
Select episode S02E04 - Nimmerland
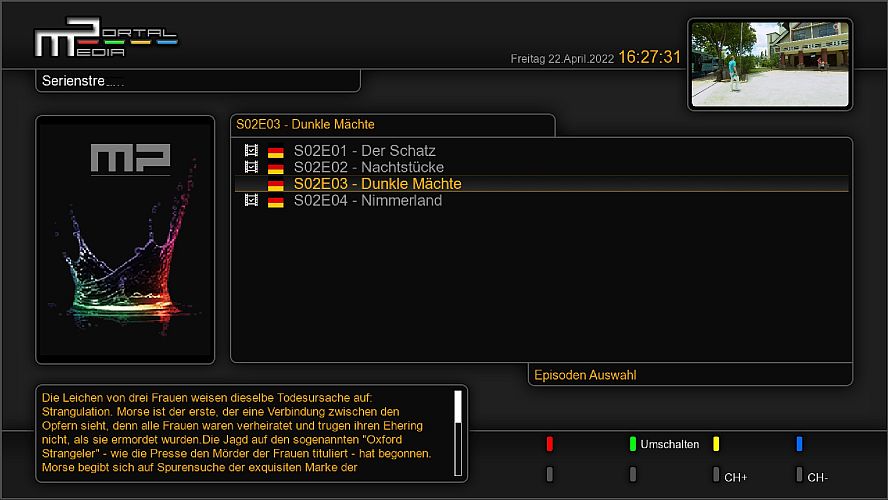point(367,201)
